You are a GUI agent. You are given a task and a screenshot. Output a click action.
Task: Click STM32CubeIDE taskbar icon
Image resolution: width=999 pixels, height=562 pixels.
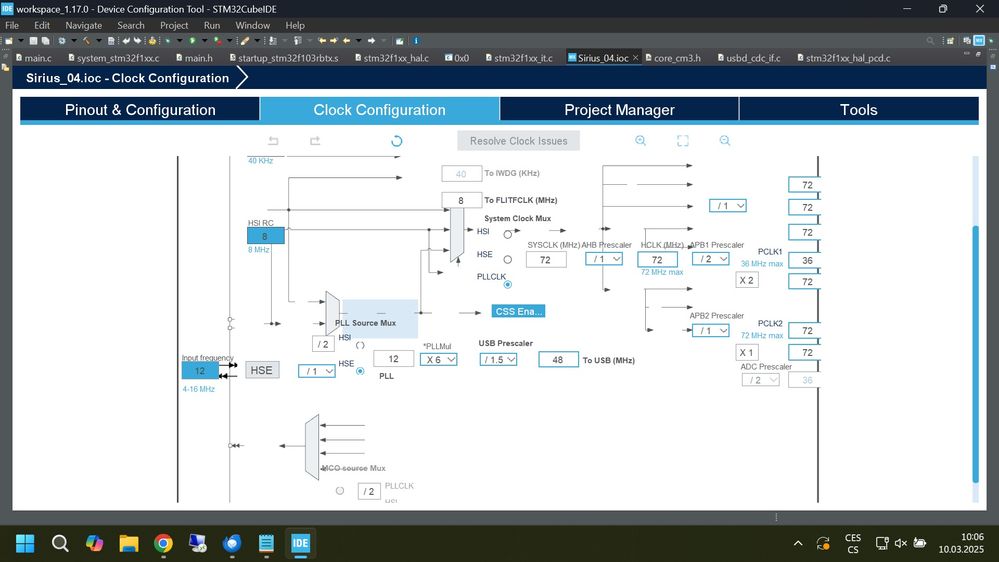point(300,544)
